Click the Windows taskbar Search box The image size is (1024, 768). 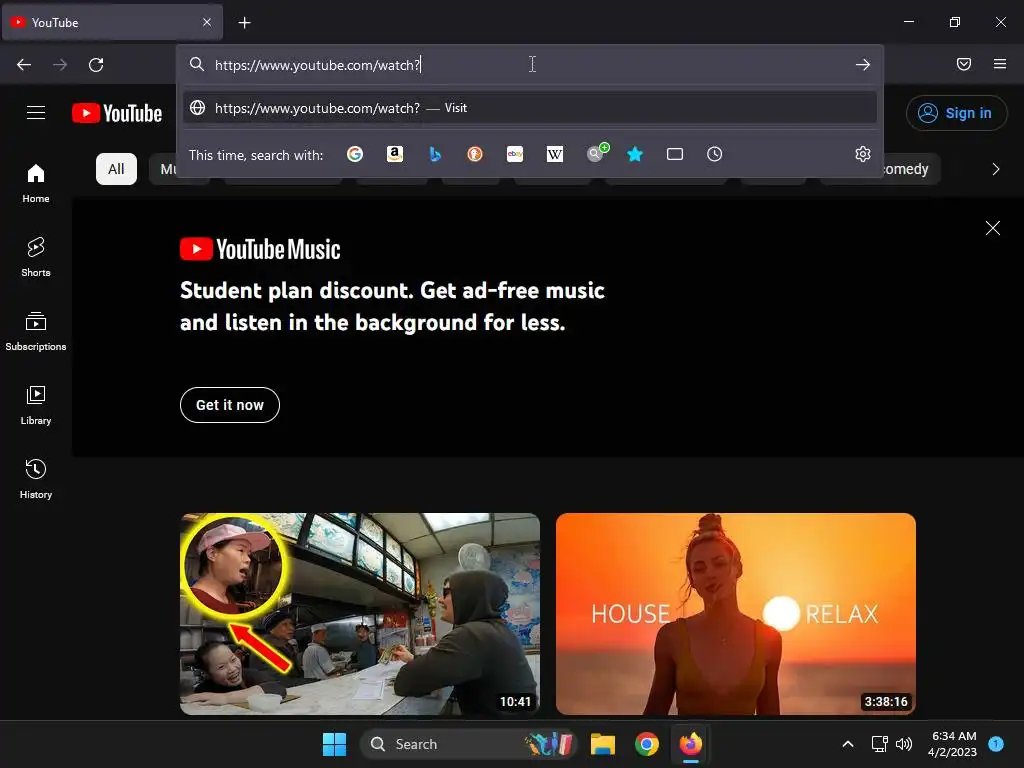point(468,744)
